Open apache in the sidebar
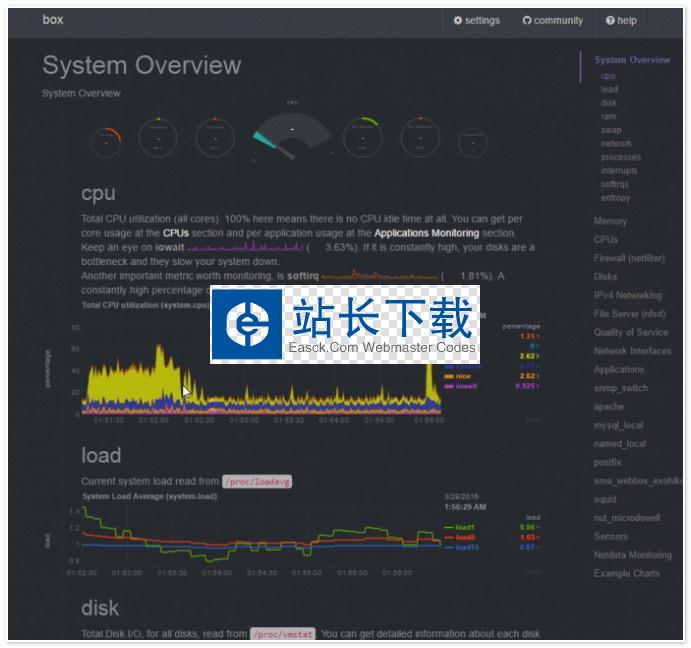The height and width of the screenshot is (648, 691). pos(609,406)
